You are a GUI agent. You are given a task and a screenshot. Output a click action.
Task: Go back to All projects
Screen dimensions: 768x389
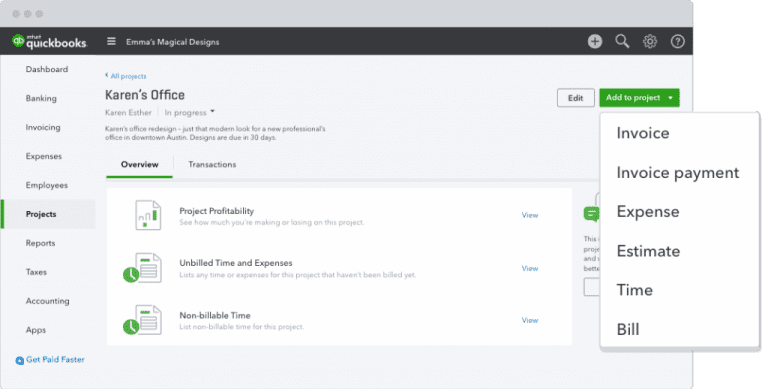point(126,76)
